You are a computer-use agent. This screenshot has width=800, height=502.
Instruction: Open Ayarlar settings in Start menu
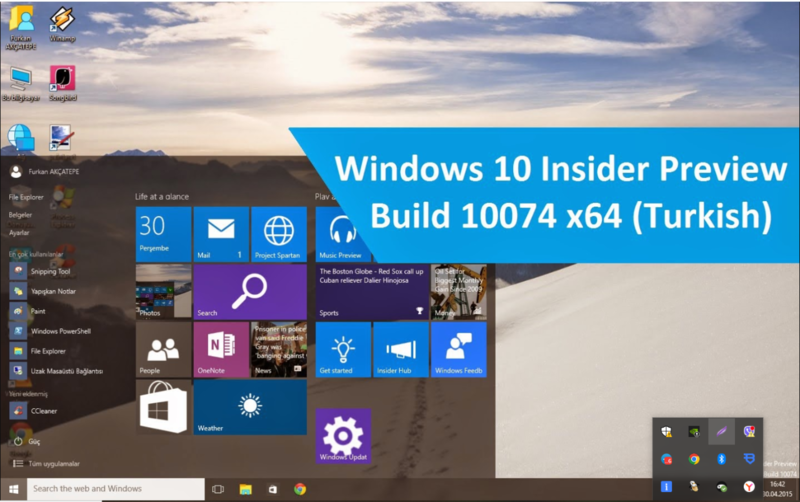click(x=19, y=233)
